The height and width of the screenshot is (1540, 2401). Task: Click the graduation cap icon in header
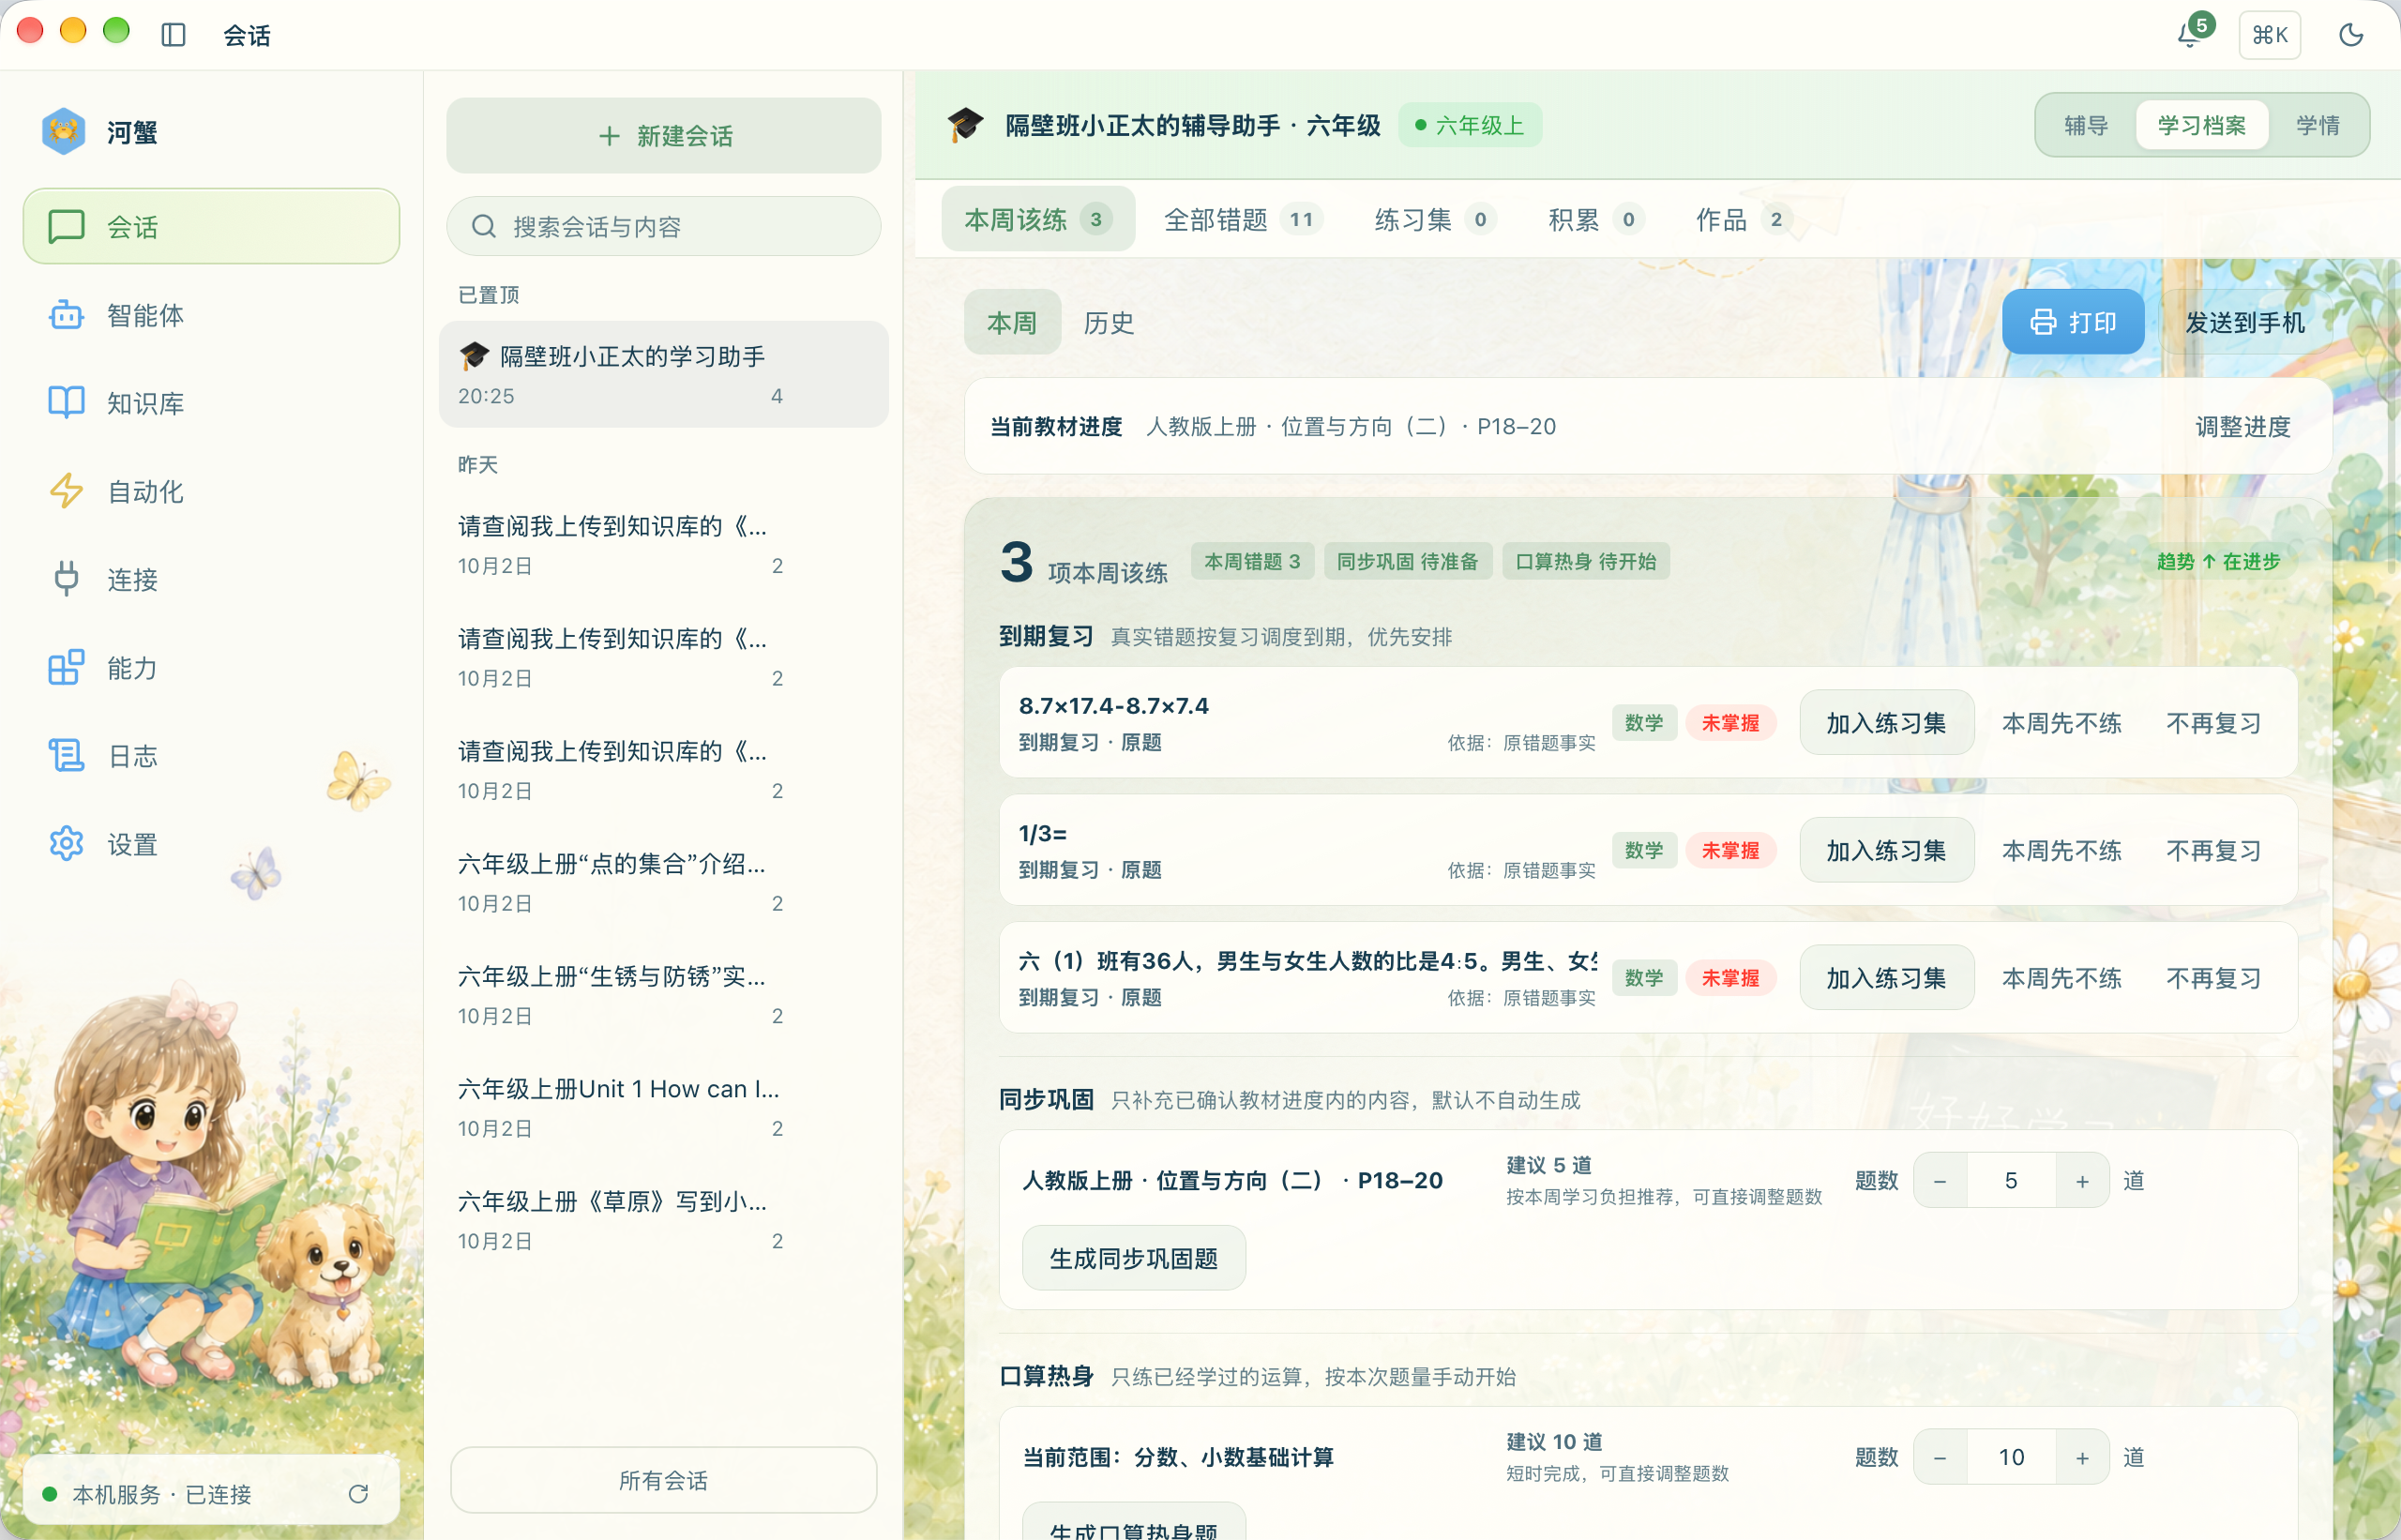point(965,125)
